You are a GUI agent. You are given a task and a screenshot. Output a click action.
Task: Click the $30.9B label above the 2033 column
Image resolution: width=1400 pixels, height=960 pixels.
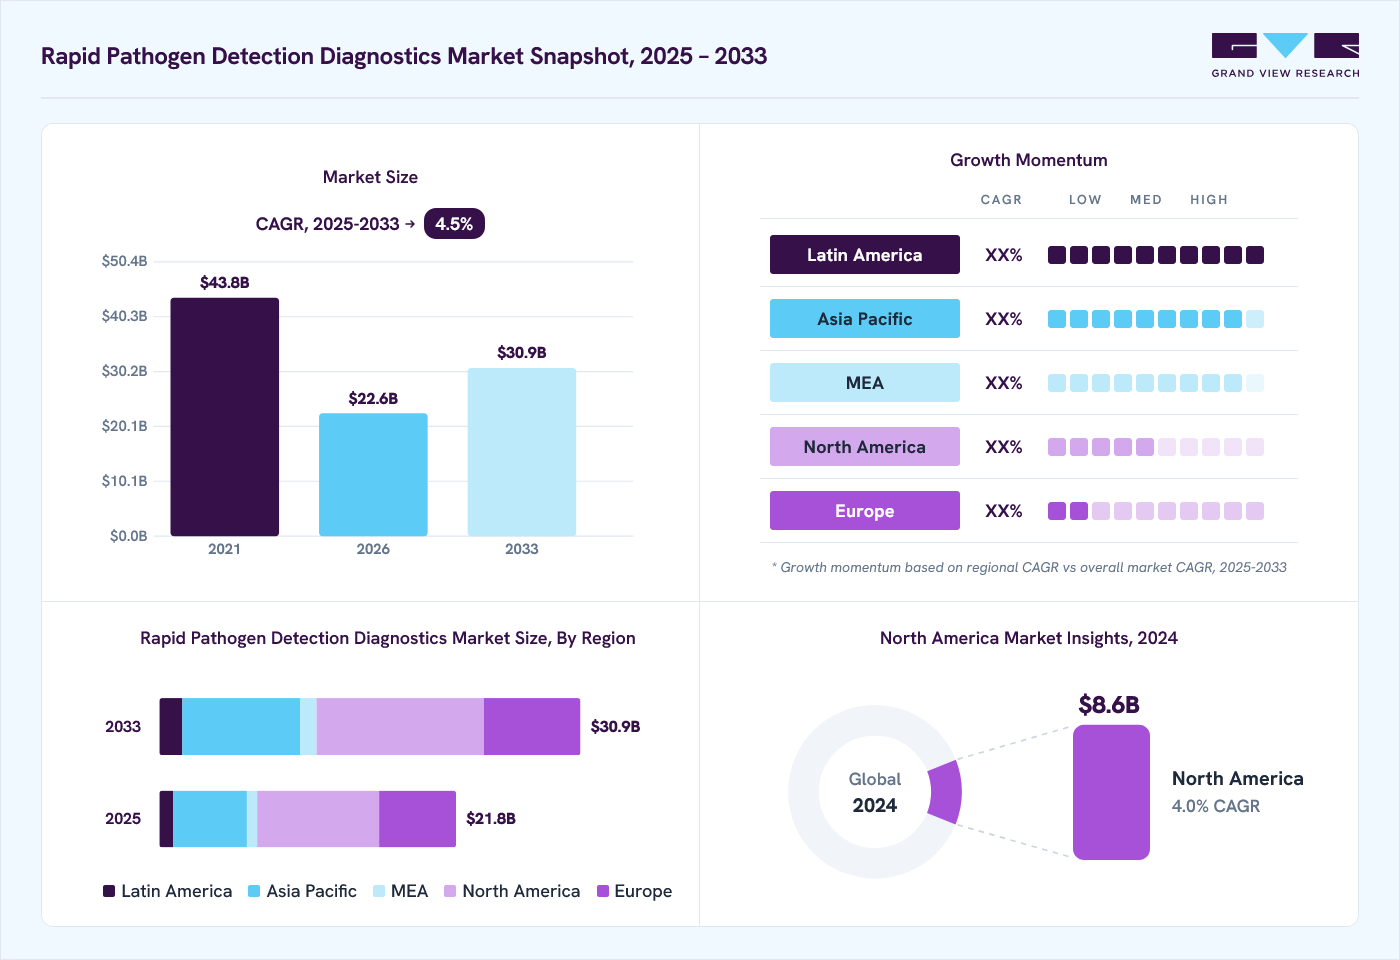coord(522,353)
